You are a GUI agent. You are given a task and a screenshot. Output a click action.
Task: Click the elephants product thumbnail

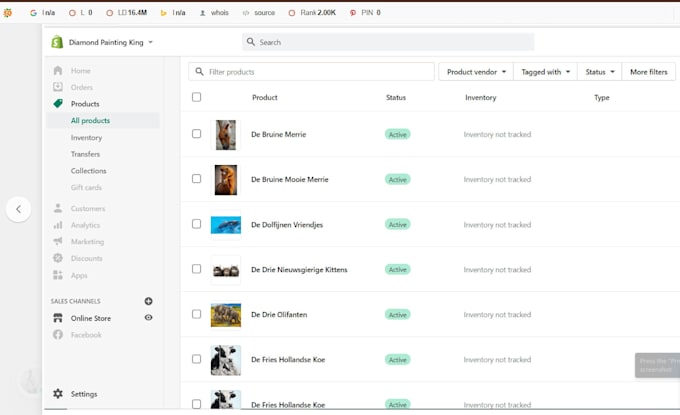coord(226,315)
